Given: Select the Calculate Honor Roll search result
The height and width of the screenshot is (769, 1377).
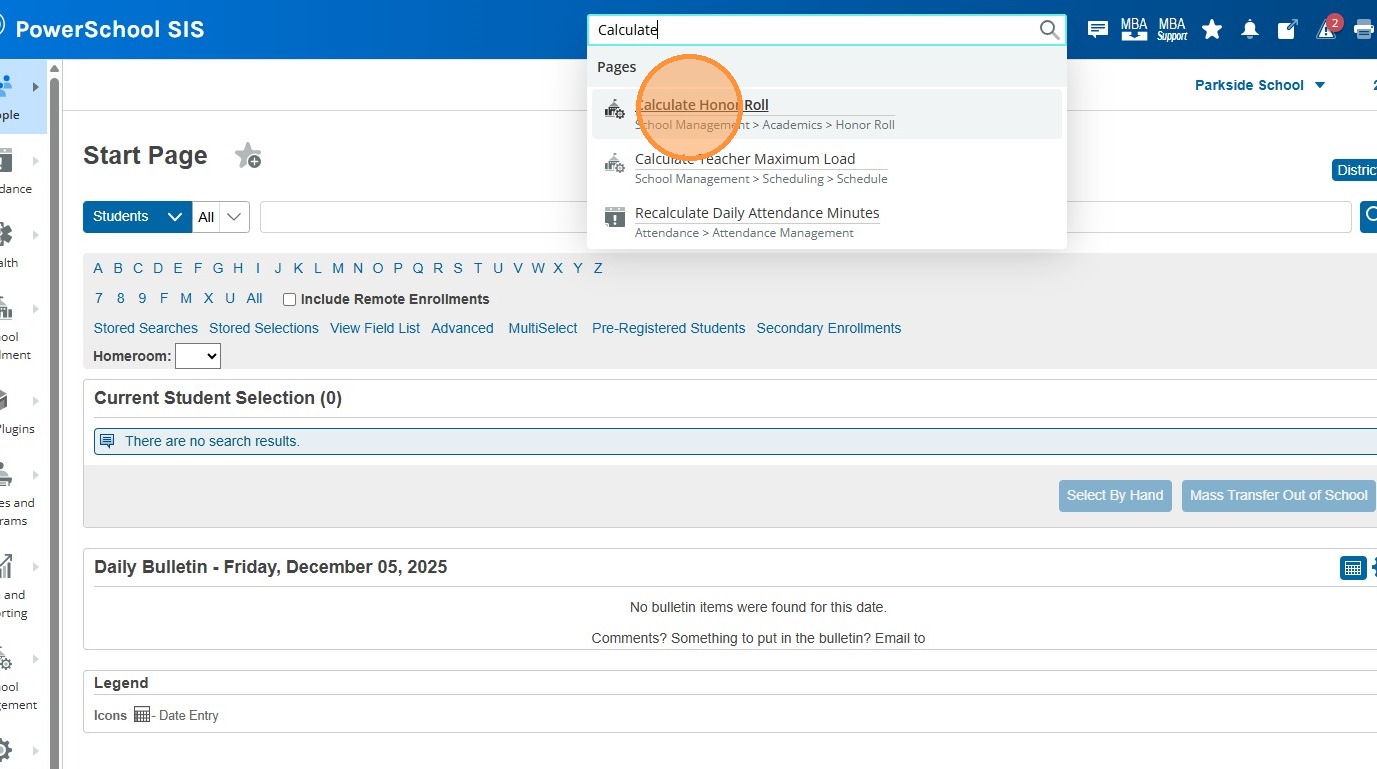Looking at the screenshot, I should tap(827, 114).
